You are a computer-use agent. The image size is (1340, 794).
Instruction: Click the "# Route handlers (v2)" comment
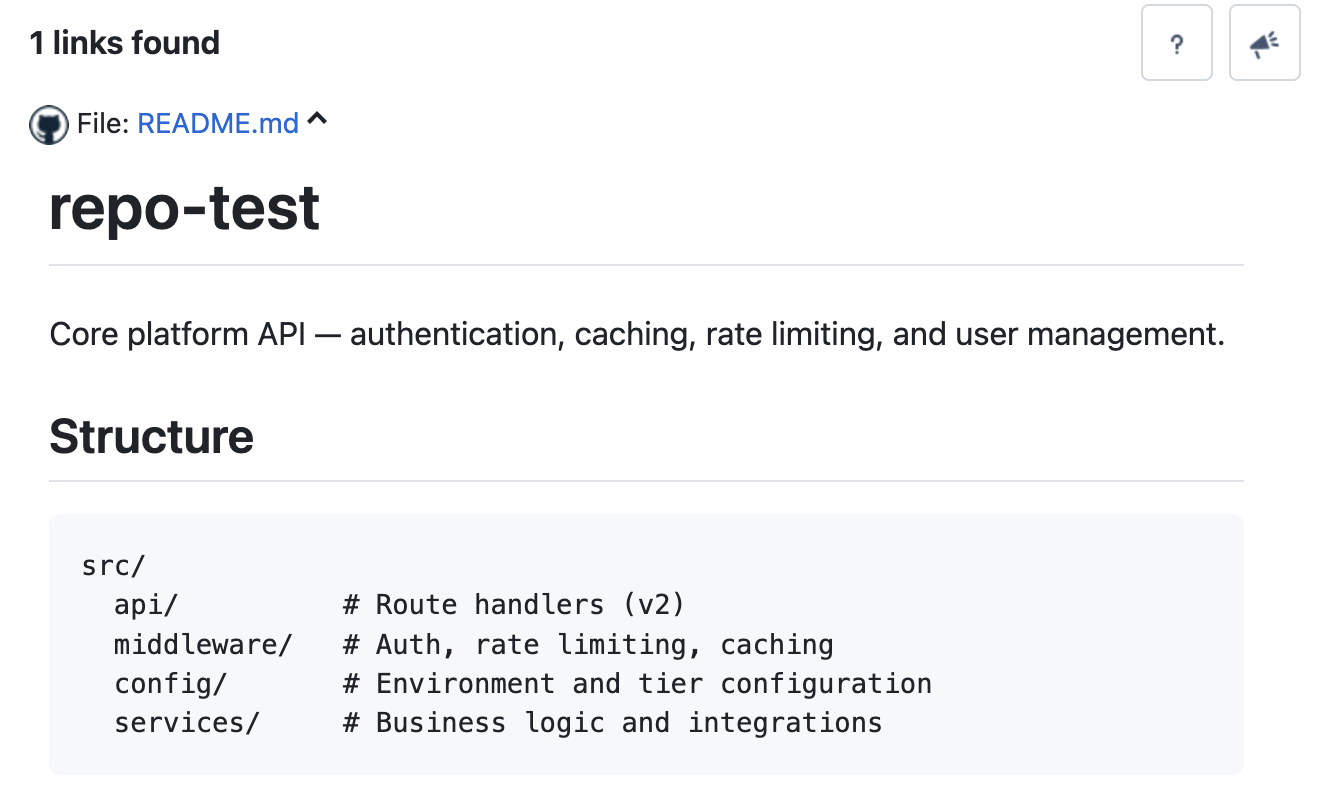click(514, 605)
